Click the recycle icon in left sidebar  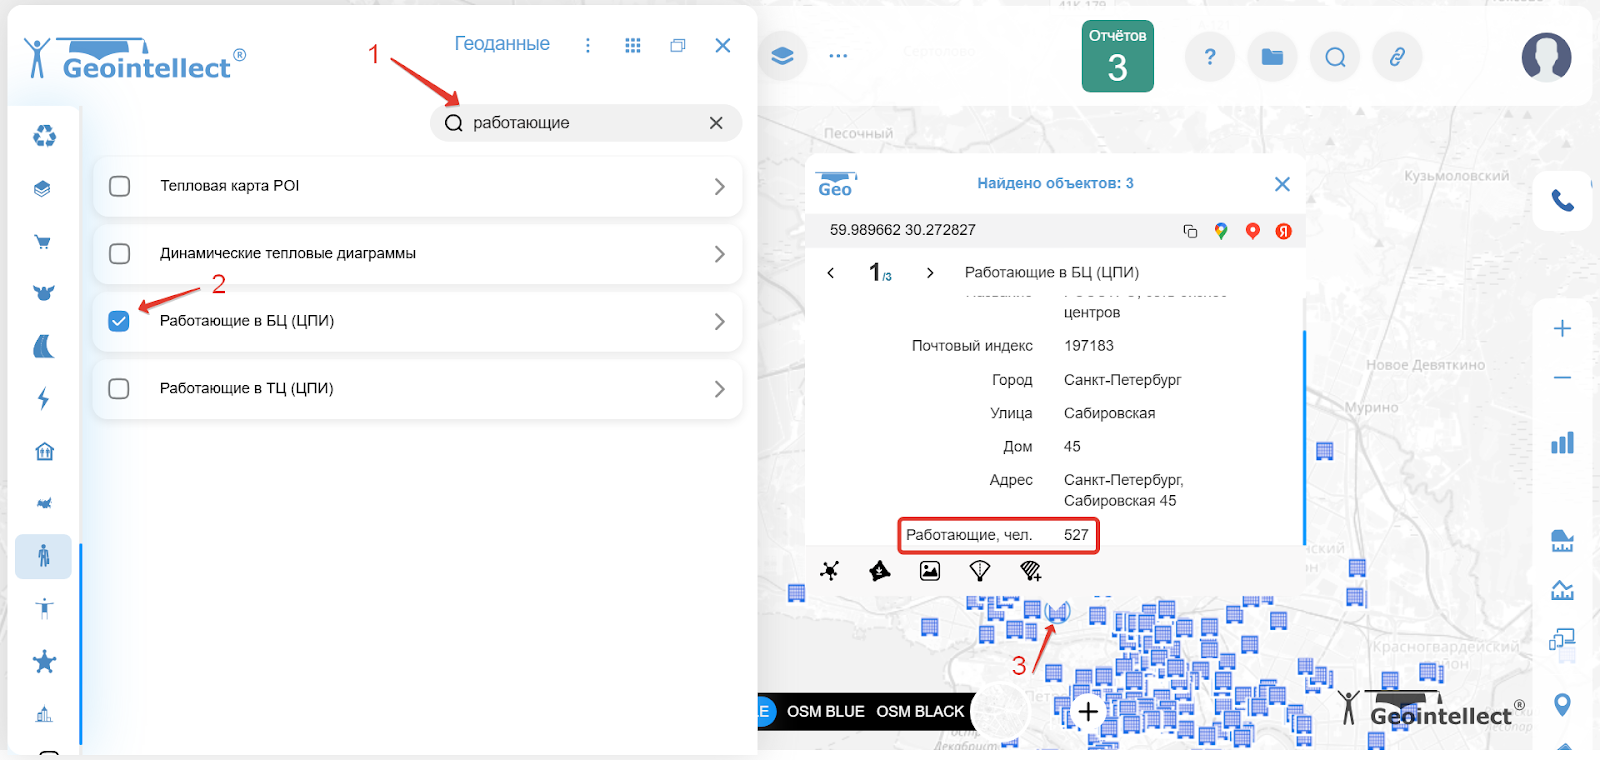click(x=44, y=136)
